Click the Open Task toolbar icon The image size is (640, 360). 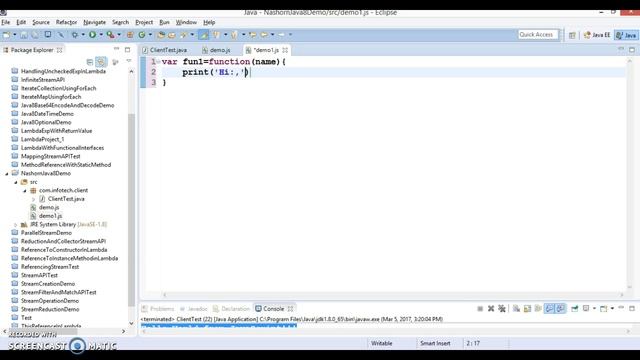(172, 35)
